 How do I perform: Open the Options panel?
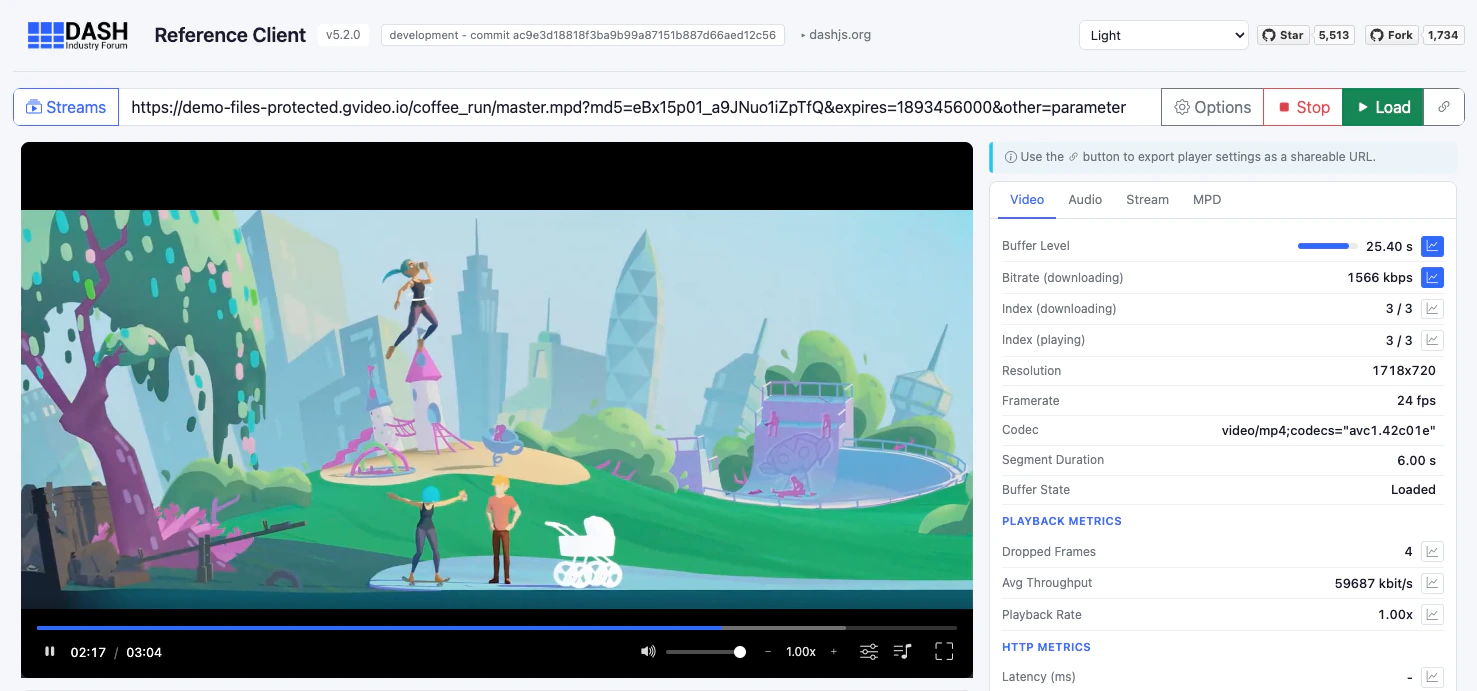(x=1212, y=107)
